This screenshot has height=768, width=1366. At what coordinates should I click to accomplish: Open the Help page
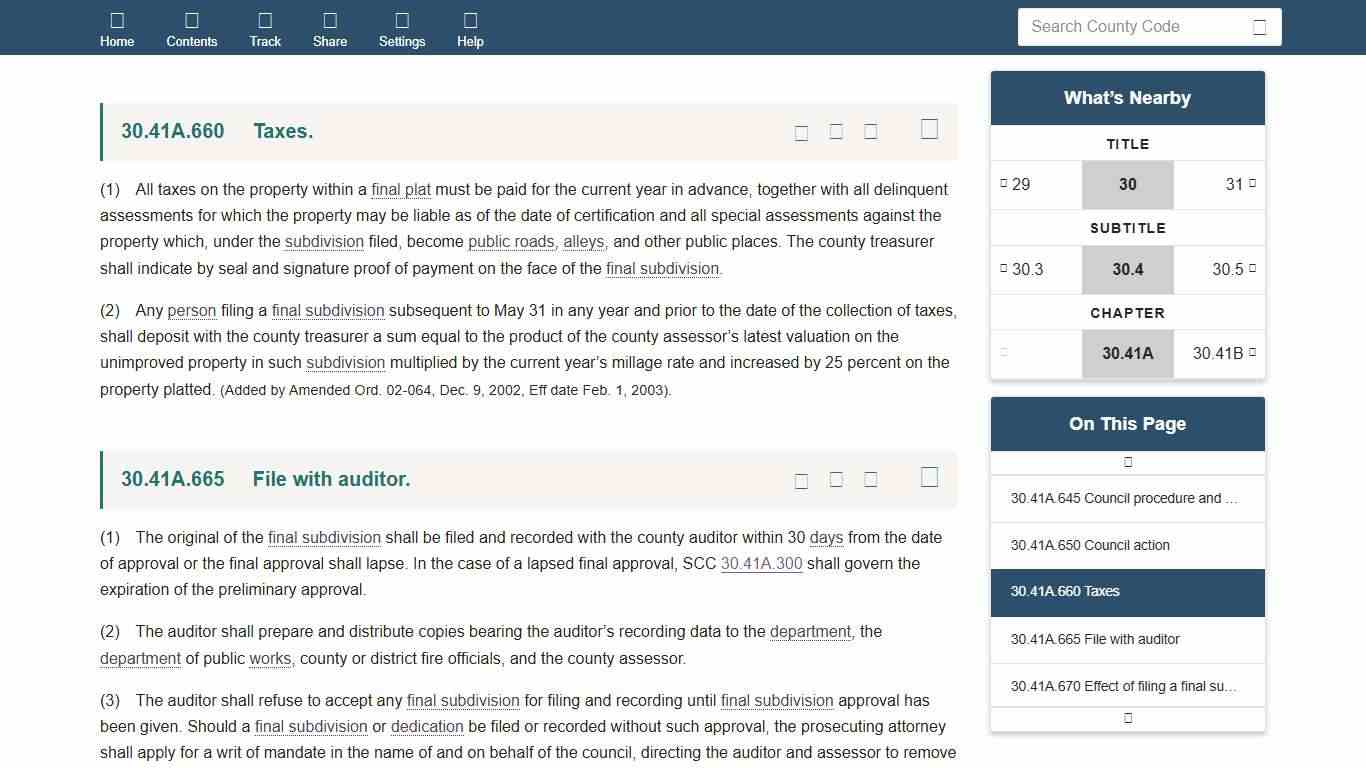(x=470, y=29)
